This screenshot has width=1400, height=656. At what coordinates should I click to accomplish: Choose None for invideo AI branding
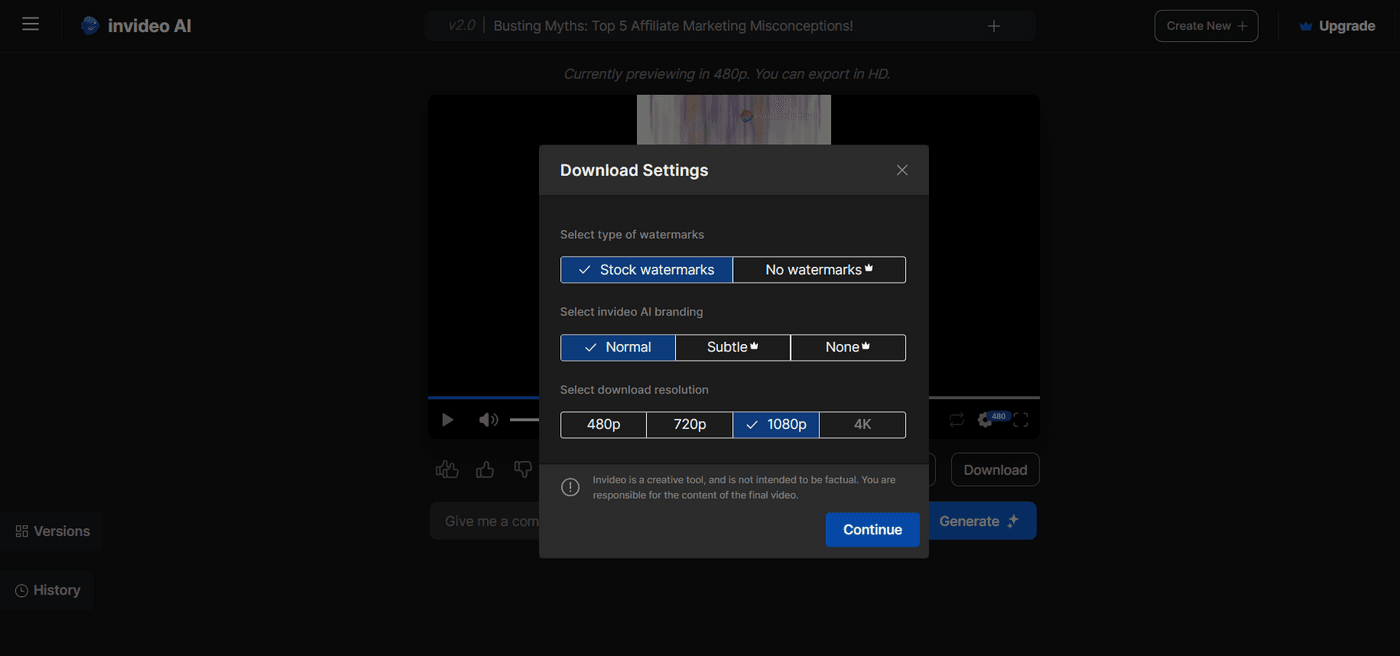(847, 347)
